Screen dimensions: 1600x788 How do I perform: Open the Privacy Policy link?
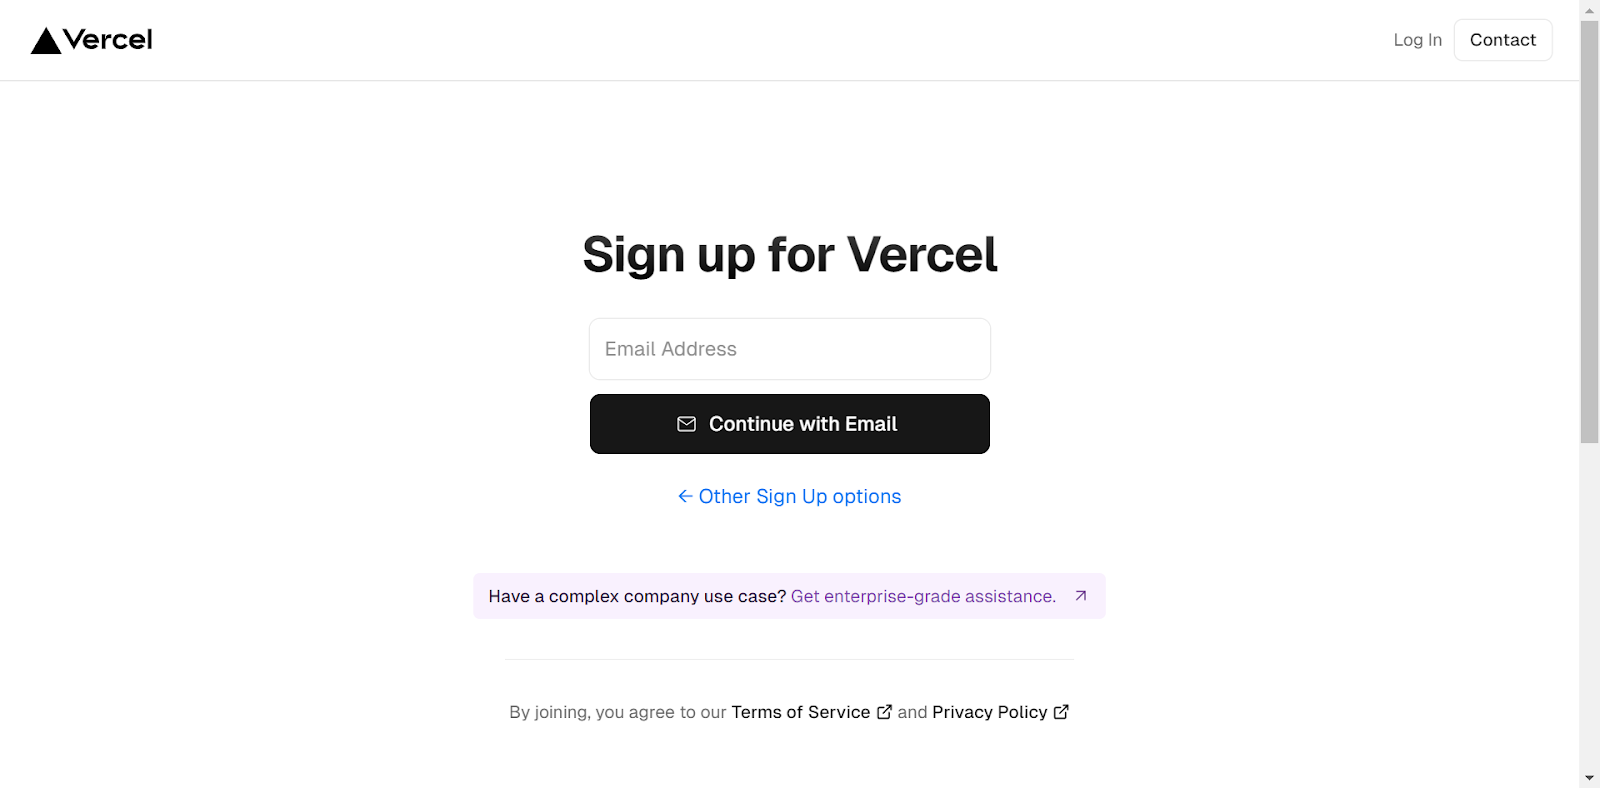tap(990, 712)
